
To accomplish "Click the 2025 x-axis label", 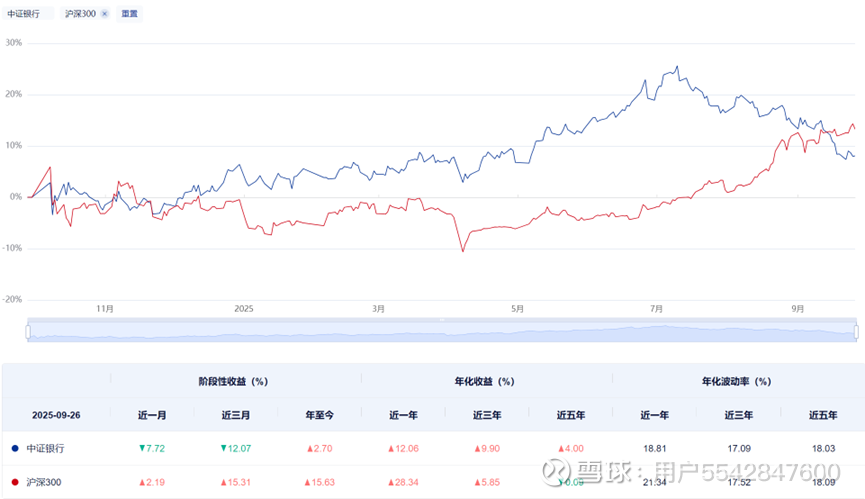I will (244, 309).
